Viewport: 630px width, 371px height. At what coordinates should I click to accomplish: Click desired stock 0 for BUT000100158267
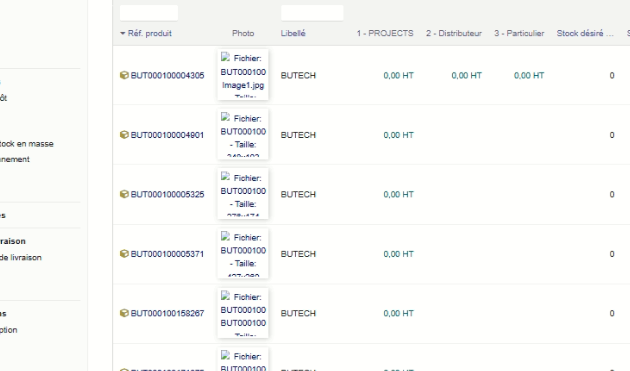click(612, 313)
